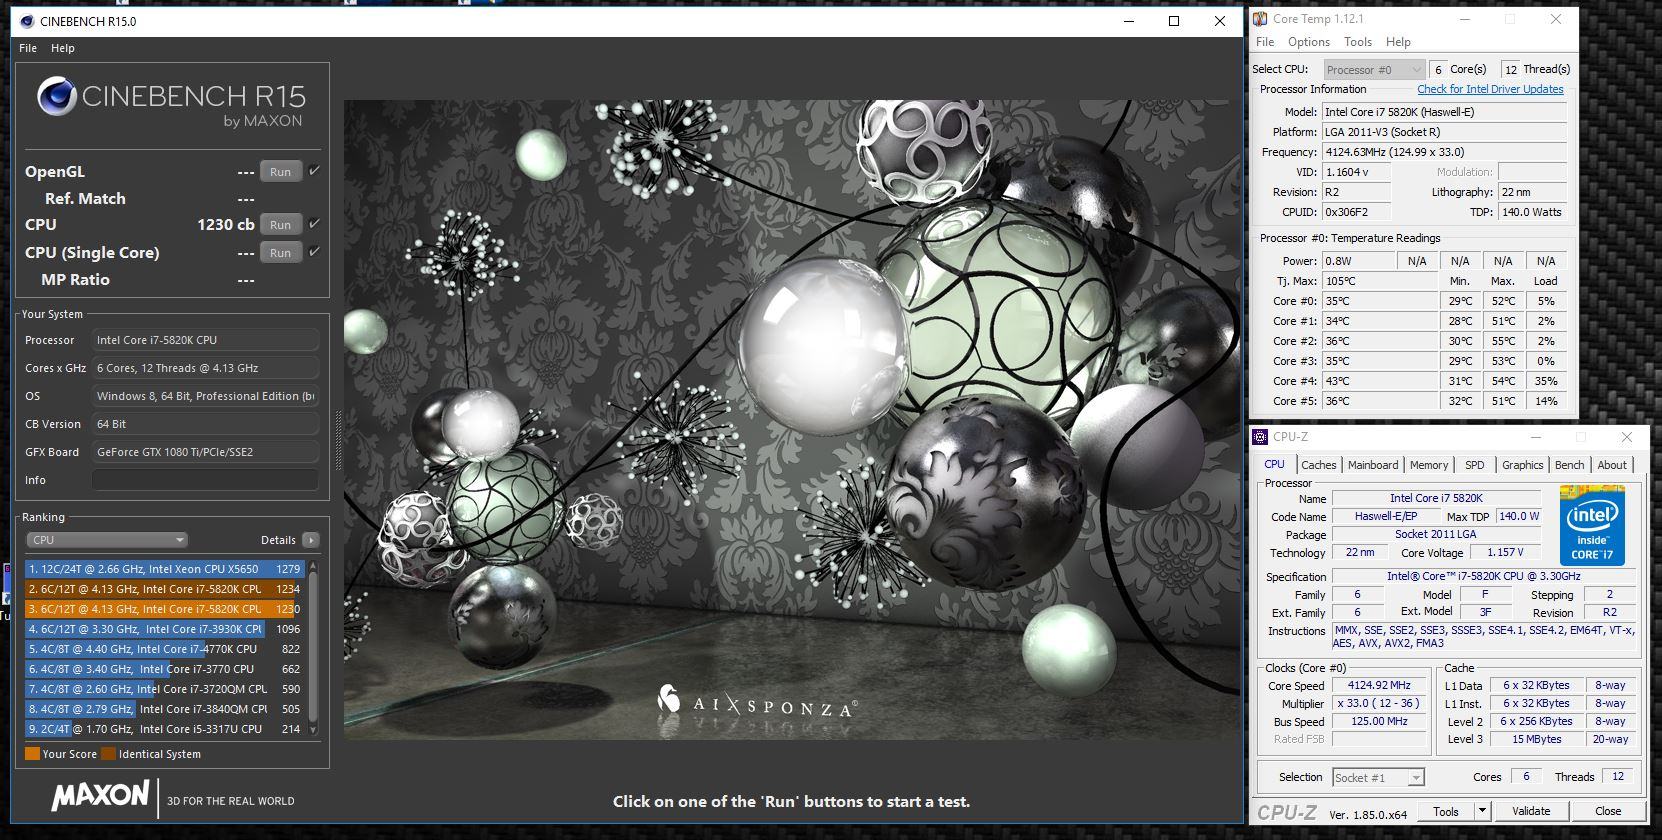Open the Core Temp Tools menu
Screen dimensions: 1662x840
tap(1358, 42)
